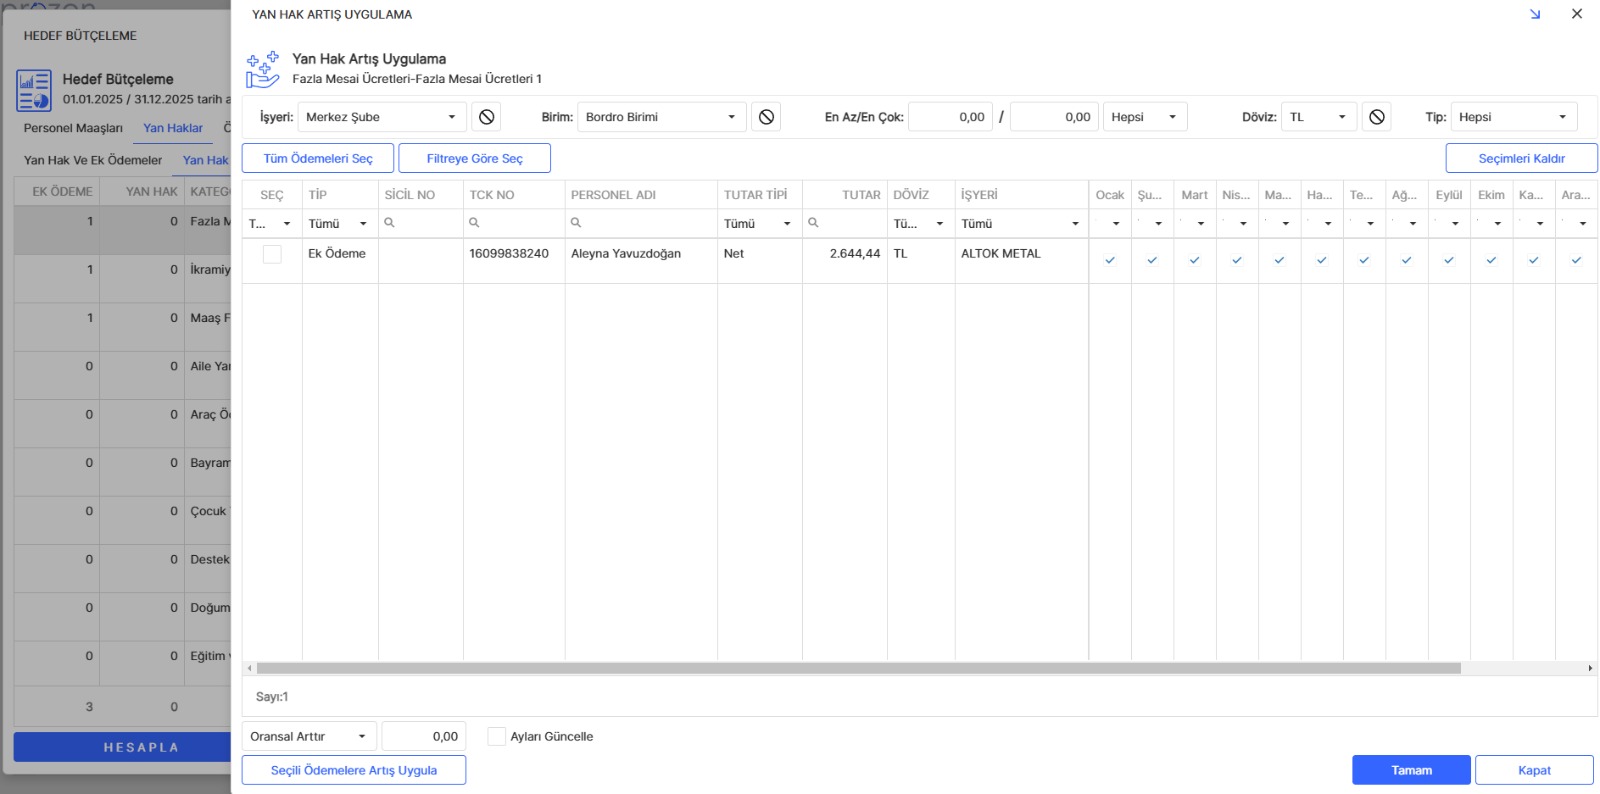Screen dimensions: 1600x794
Task: Open the Tip Hepsi dropdown
Action: click(x=1514, y=117)
